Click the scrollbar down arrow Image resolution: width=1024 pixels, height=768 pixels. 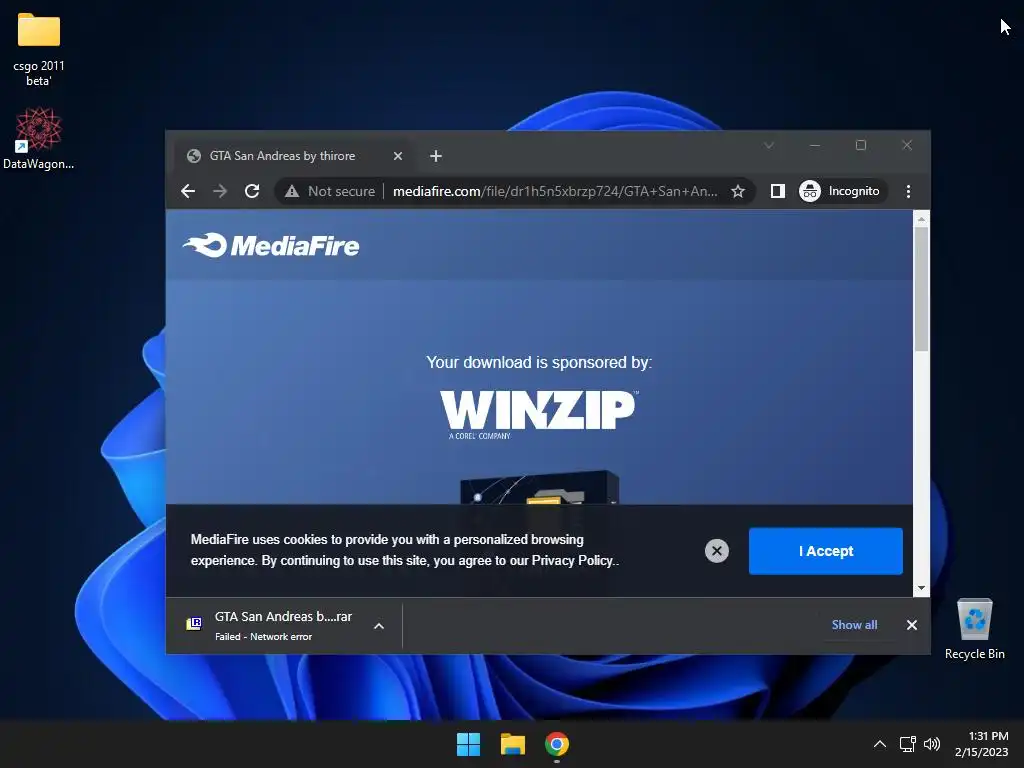(921, 588)
